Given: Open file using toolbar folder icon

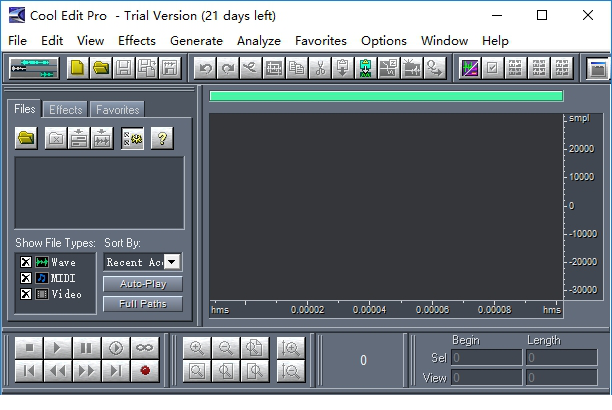Looking at the screenshot, I should 101,68.
